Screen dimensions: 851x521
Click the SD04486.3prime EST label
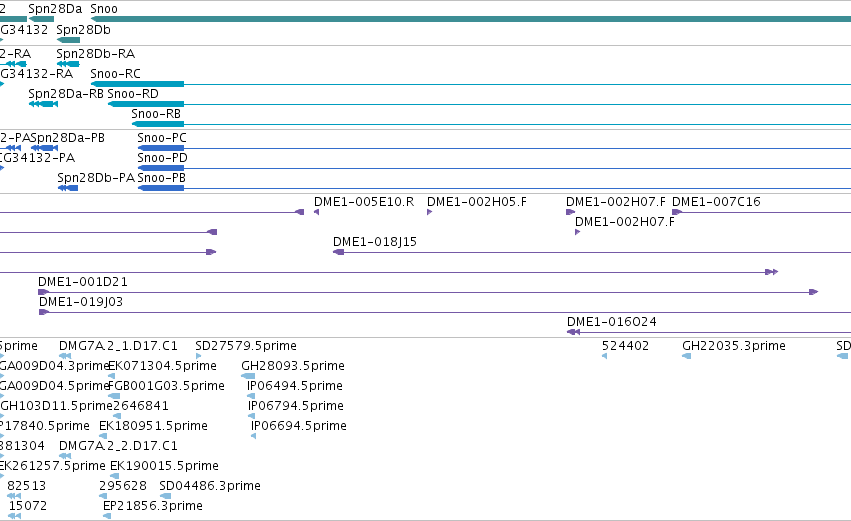tap(210, 486)
